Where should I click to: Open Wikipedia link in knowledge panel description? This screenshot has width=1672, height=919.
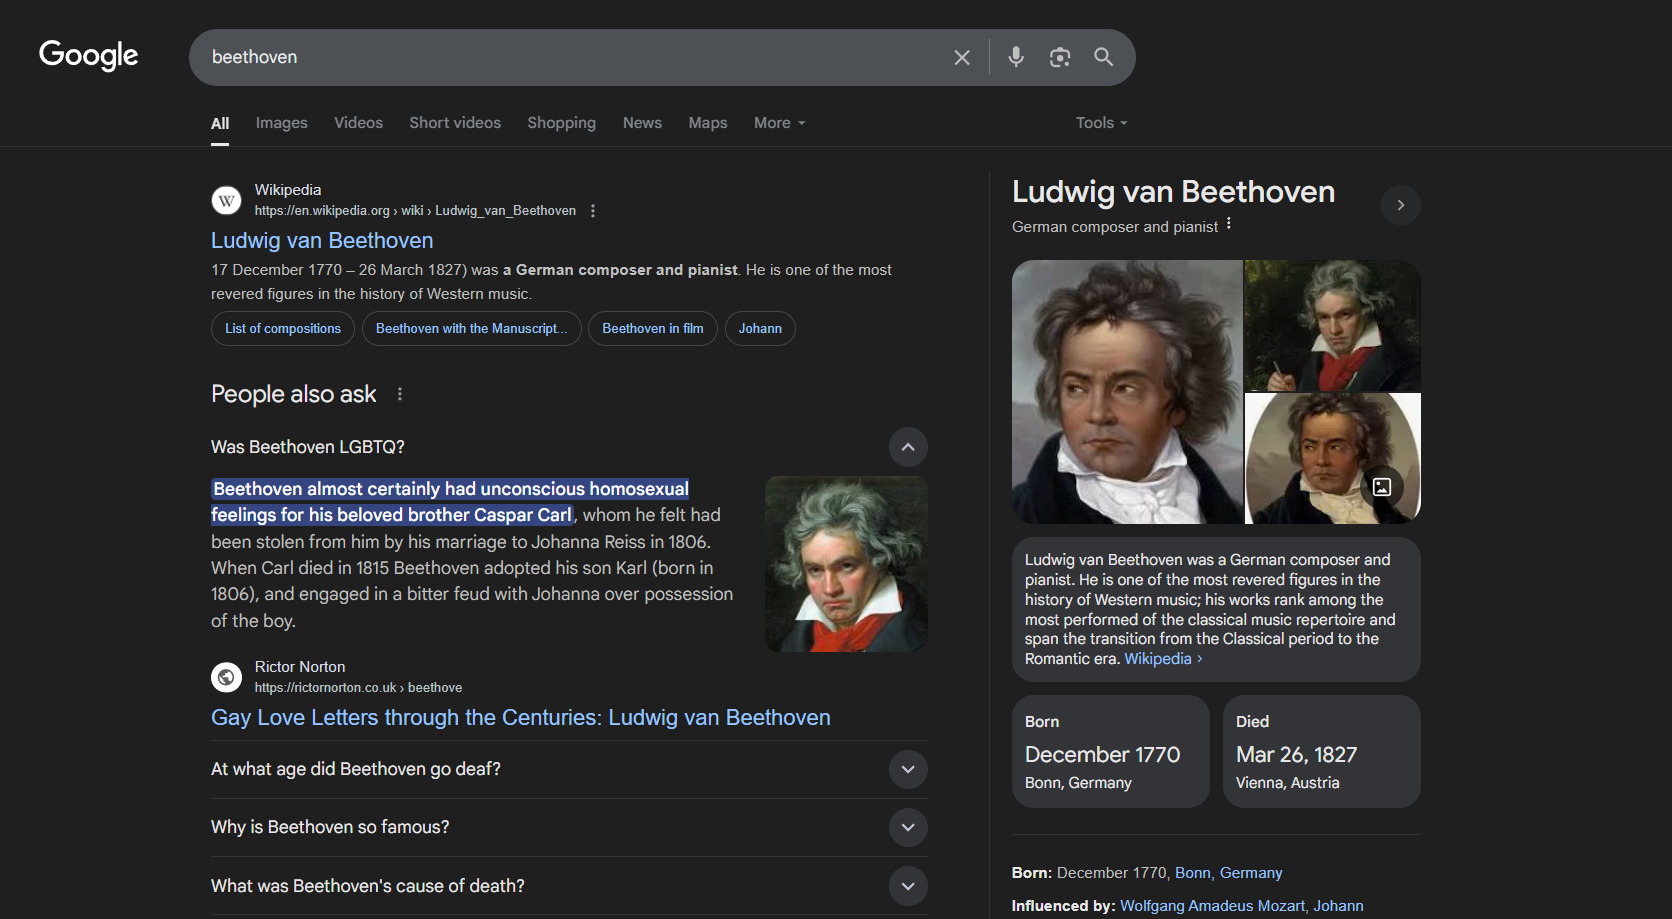[x=1163, y=659]
